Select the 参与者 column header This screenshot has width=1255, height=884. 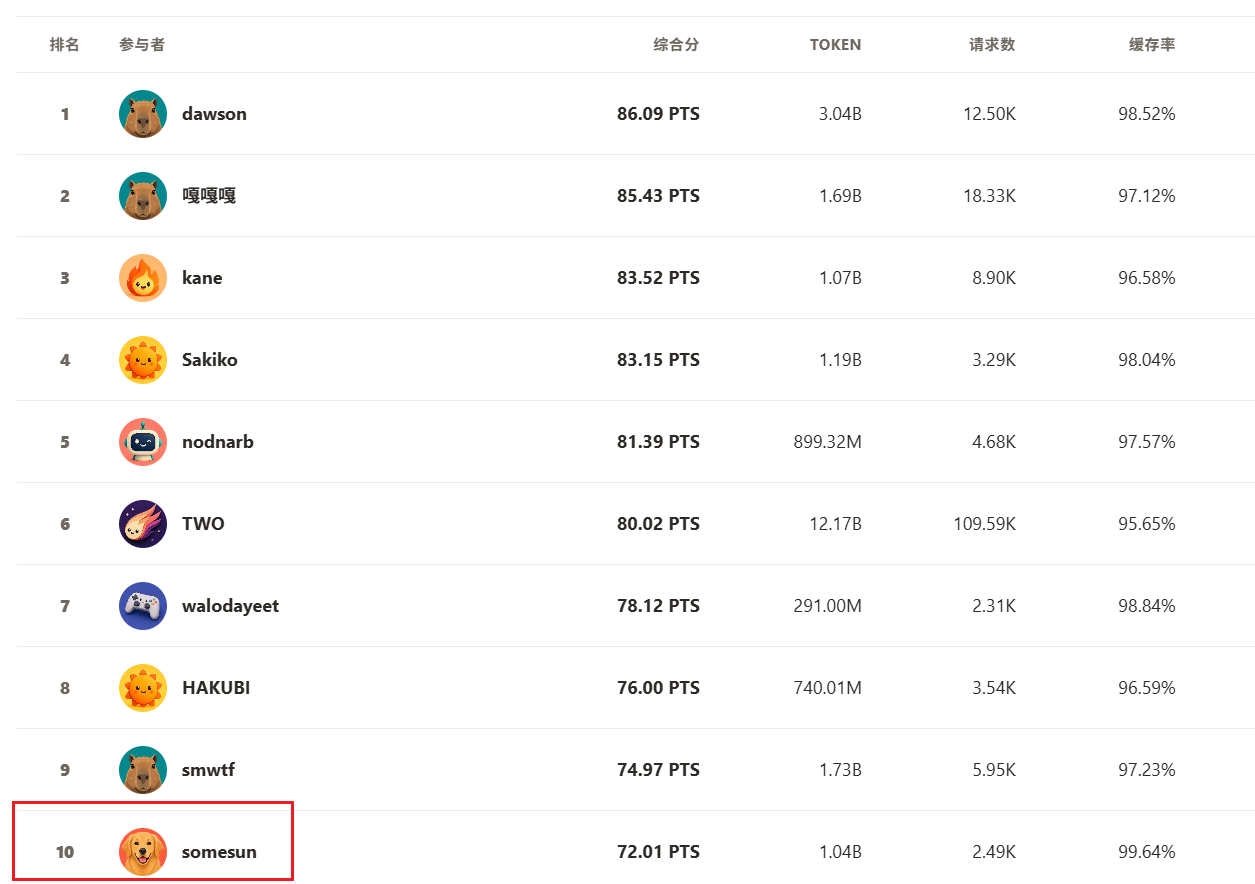click(x=142, y=45)
